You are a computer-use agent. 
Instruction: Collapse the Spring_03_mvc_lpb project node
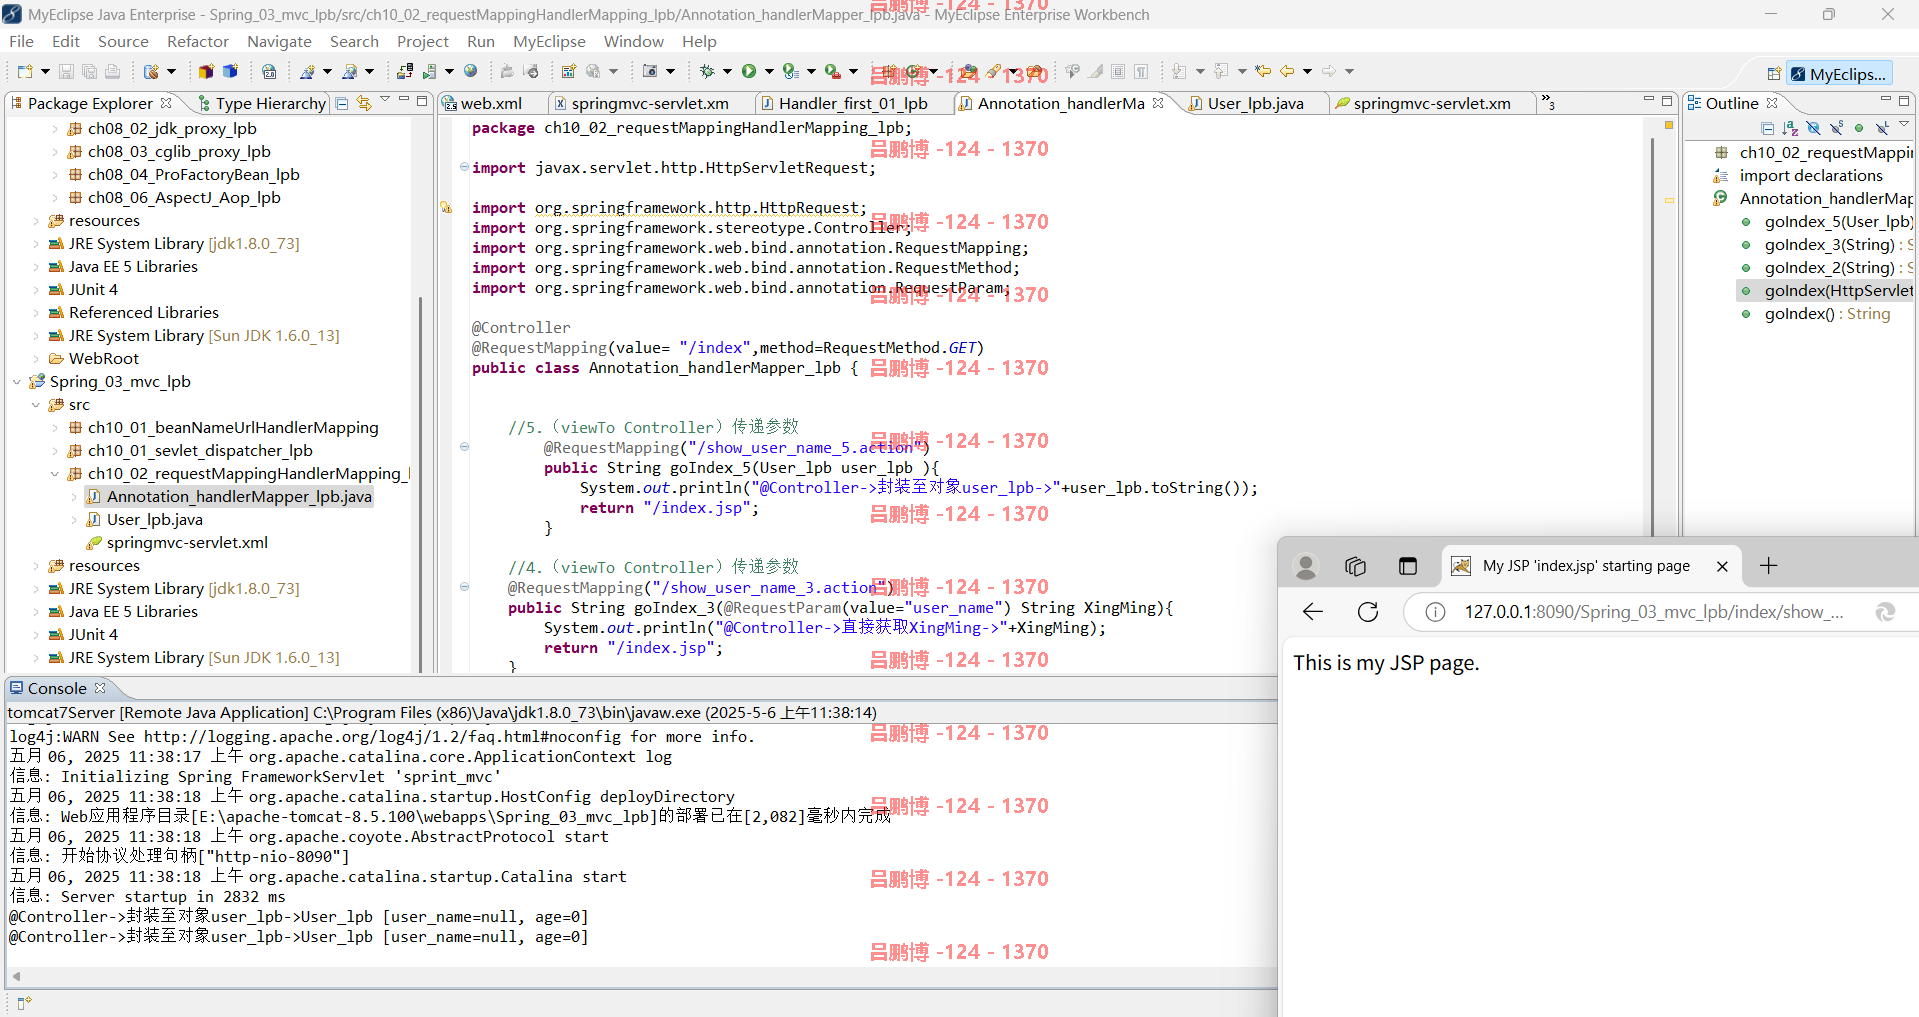coord(17,382)
